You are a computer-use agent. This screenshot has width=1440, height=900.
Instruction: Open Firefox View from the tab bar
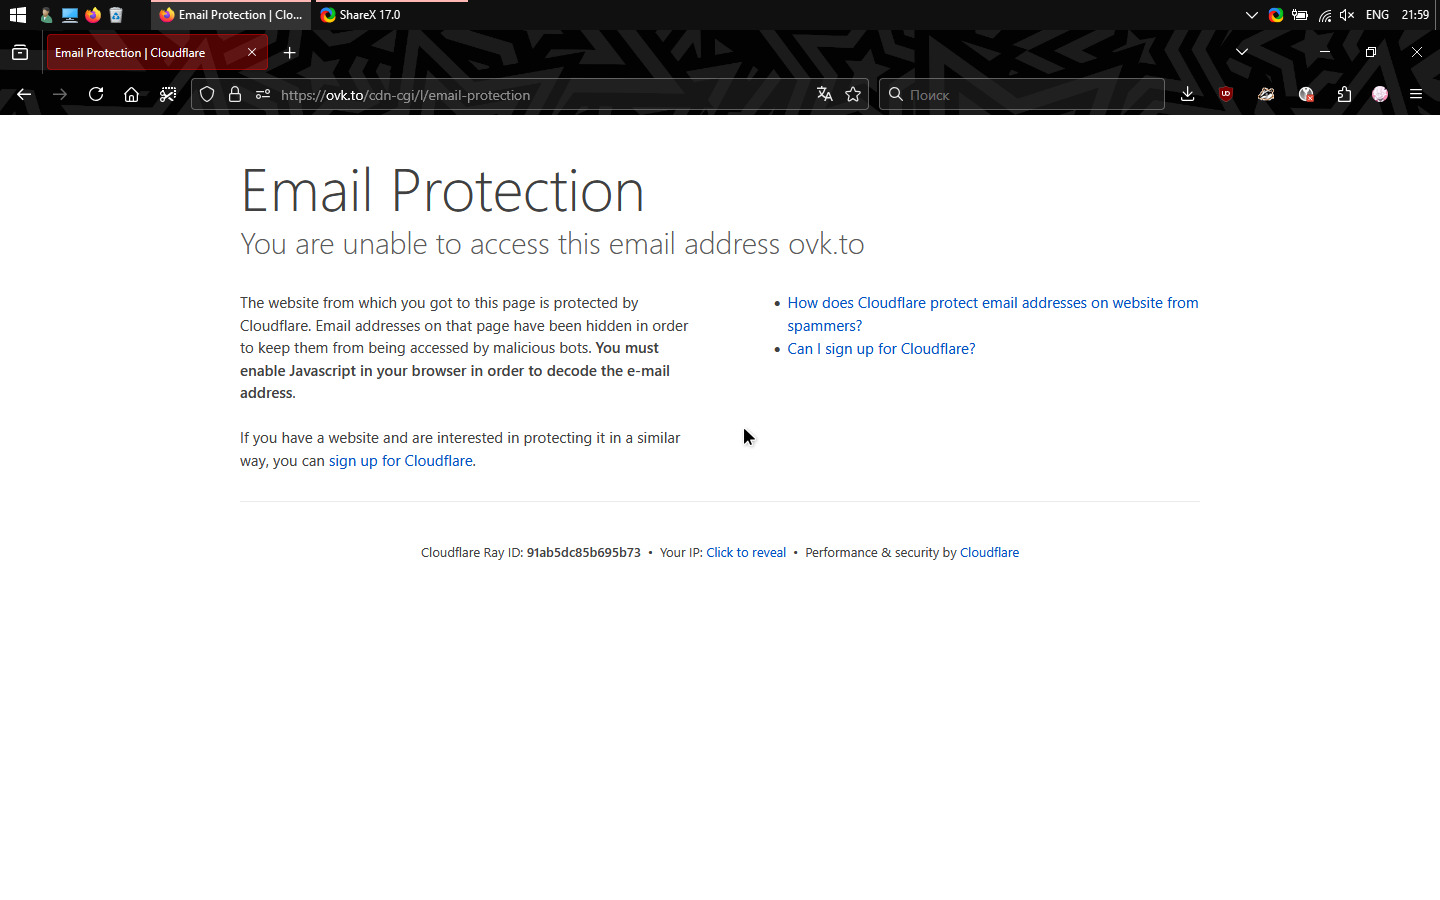[20, 52]
